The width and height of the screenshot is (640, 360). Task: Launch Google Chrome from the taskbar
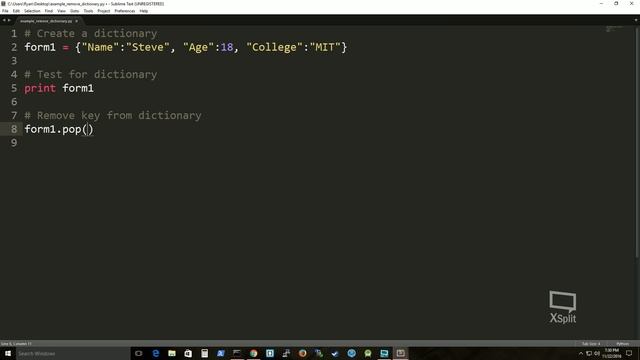point(253,353)
